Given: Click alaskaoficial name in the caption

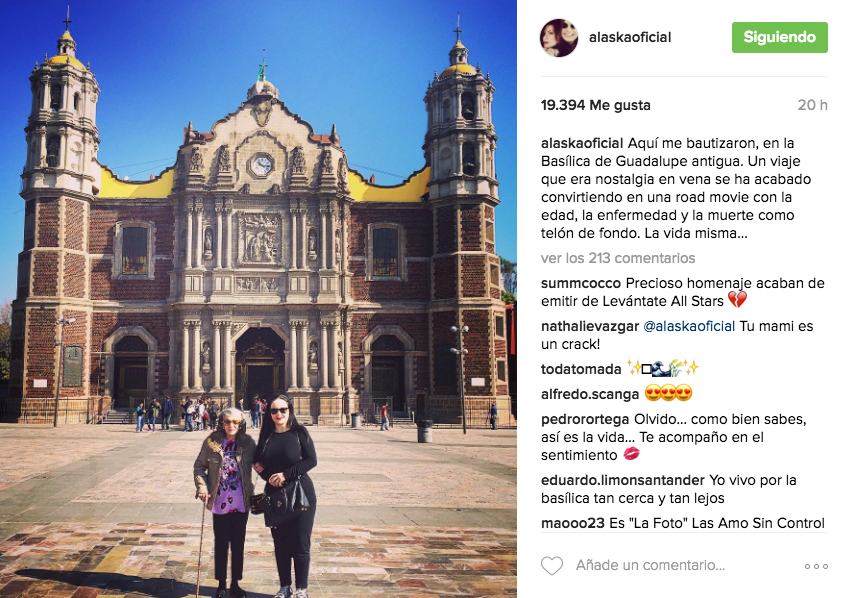Looking at the screenshot, I should click(582, 143).
